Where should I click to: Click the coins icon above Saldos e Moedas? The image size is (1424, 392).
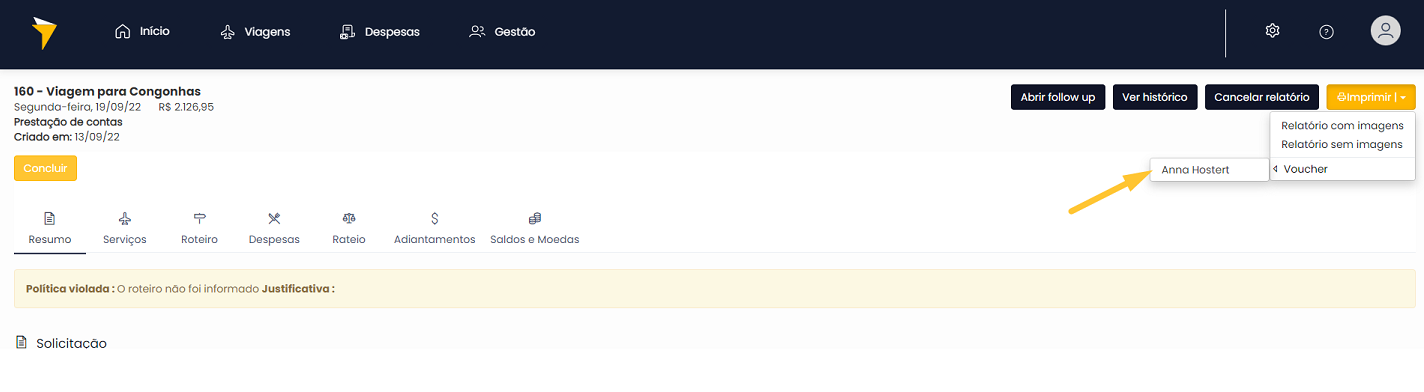pyautogui.click(x=534, y=218)
